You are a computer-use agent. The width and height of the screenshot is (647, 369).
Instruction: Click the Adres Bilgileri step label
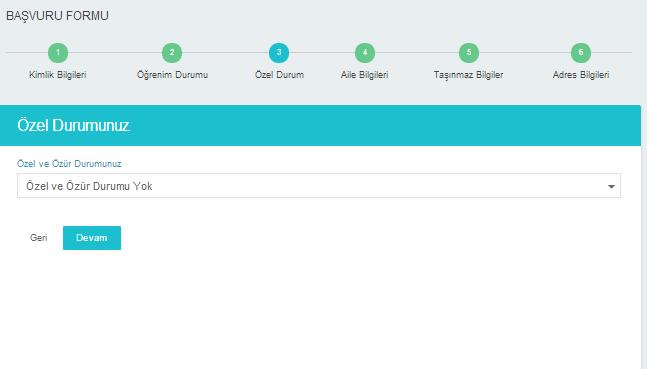[x=581, y=75]
